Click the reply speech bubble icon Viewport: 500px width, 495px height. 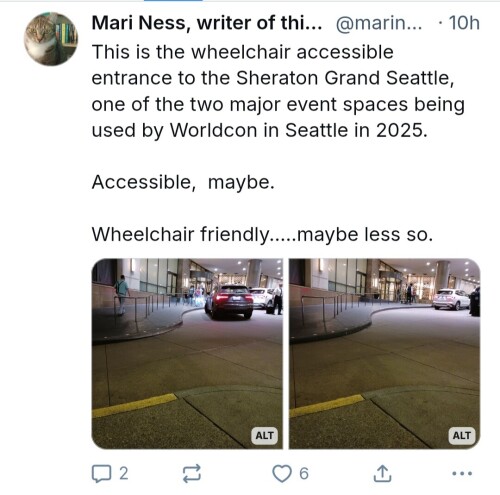(x=101, y=473)
